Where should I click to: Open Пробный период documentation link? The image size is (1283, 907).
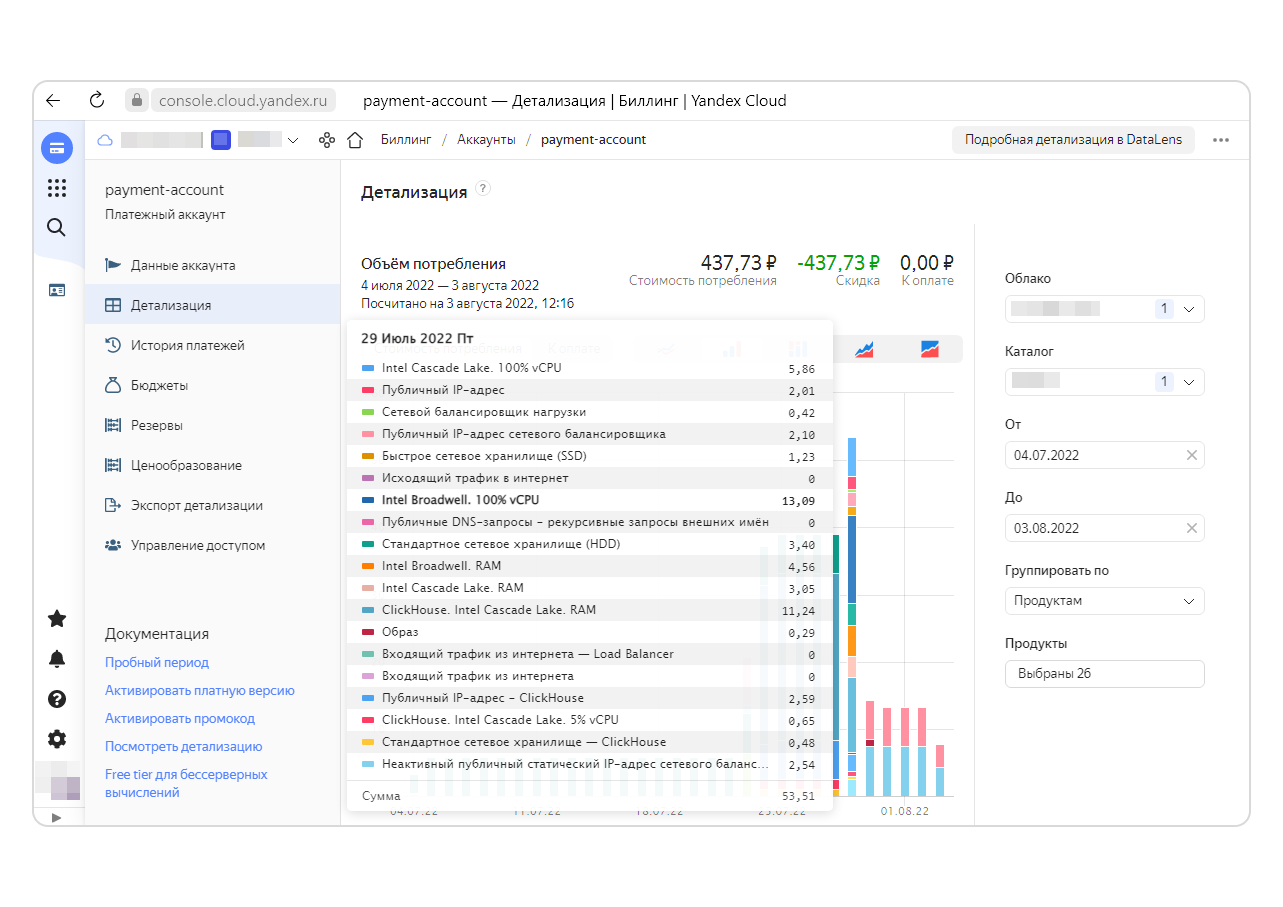(157, 662)
